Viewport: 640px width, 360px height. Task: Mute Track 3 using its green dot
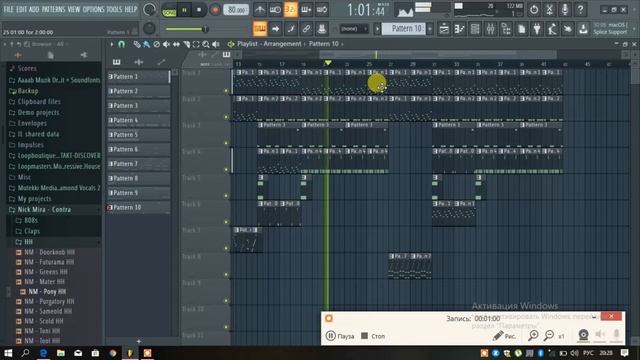coord(226,143)
